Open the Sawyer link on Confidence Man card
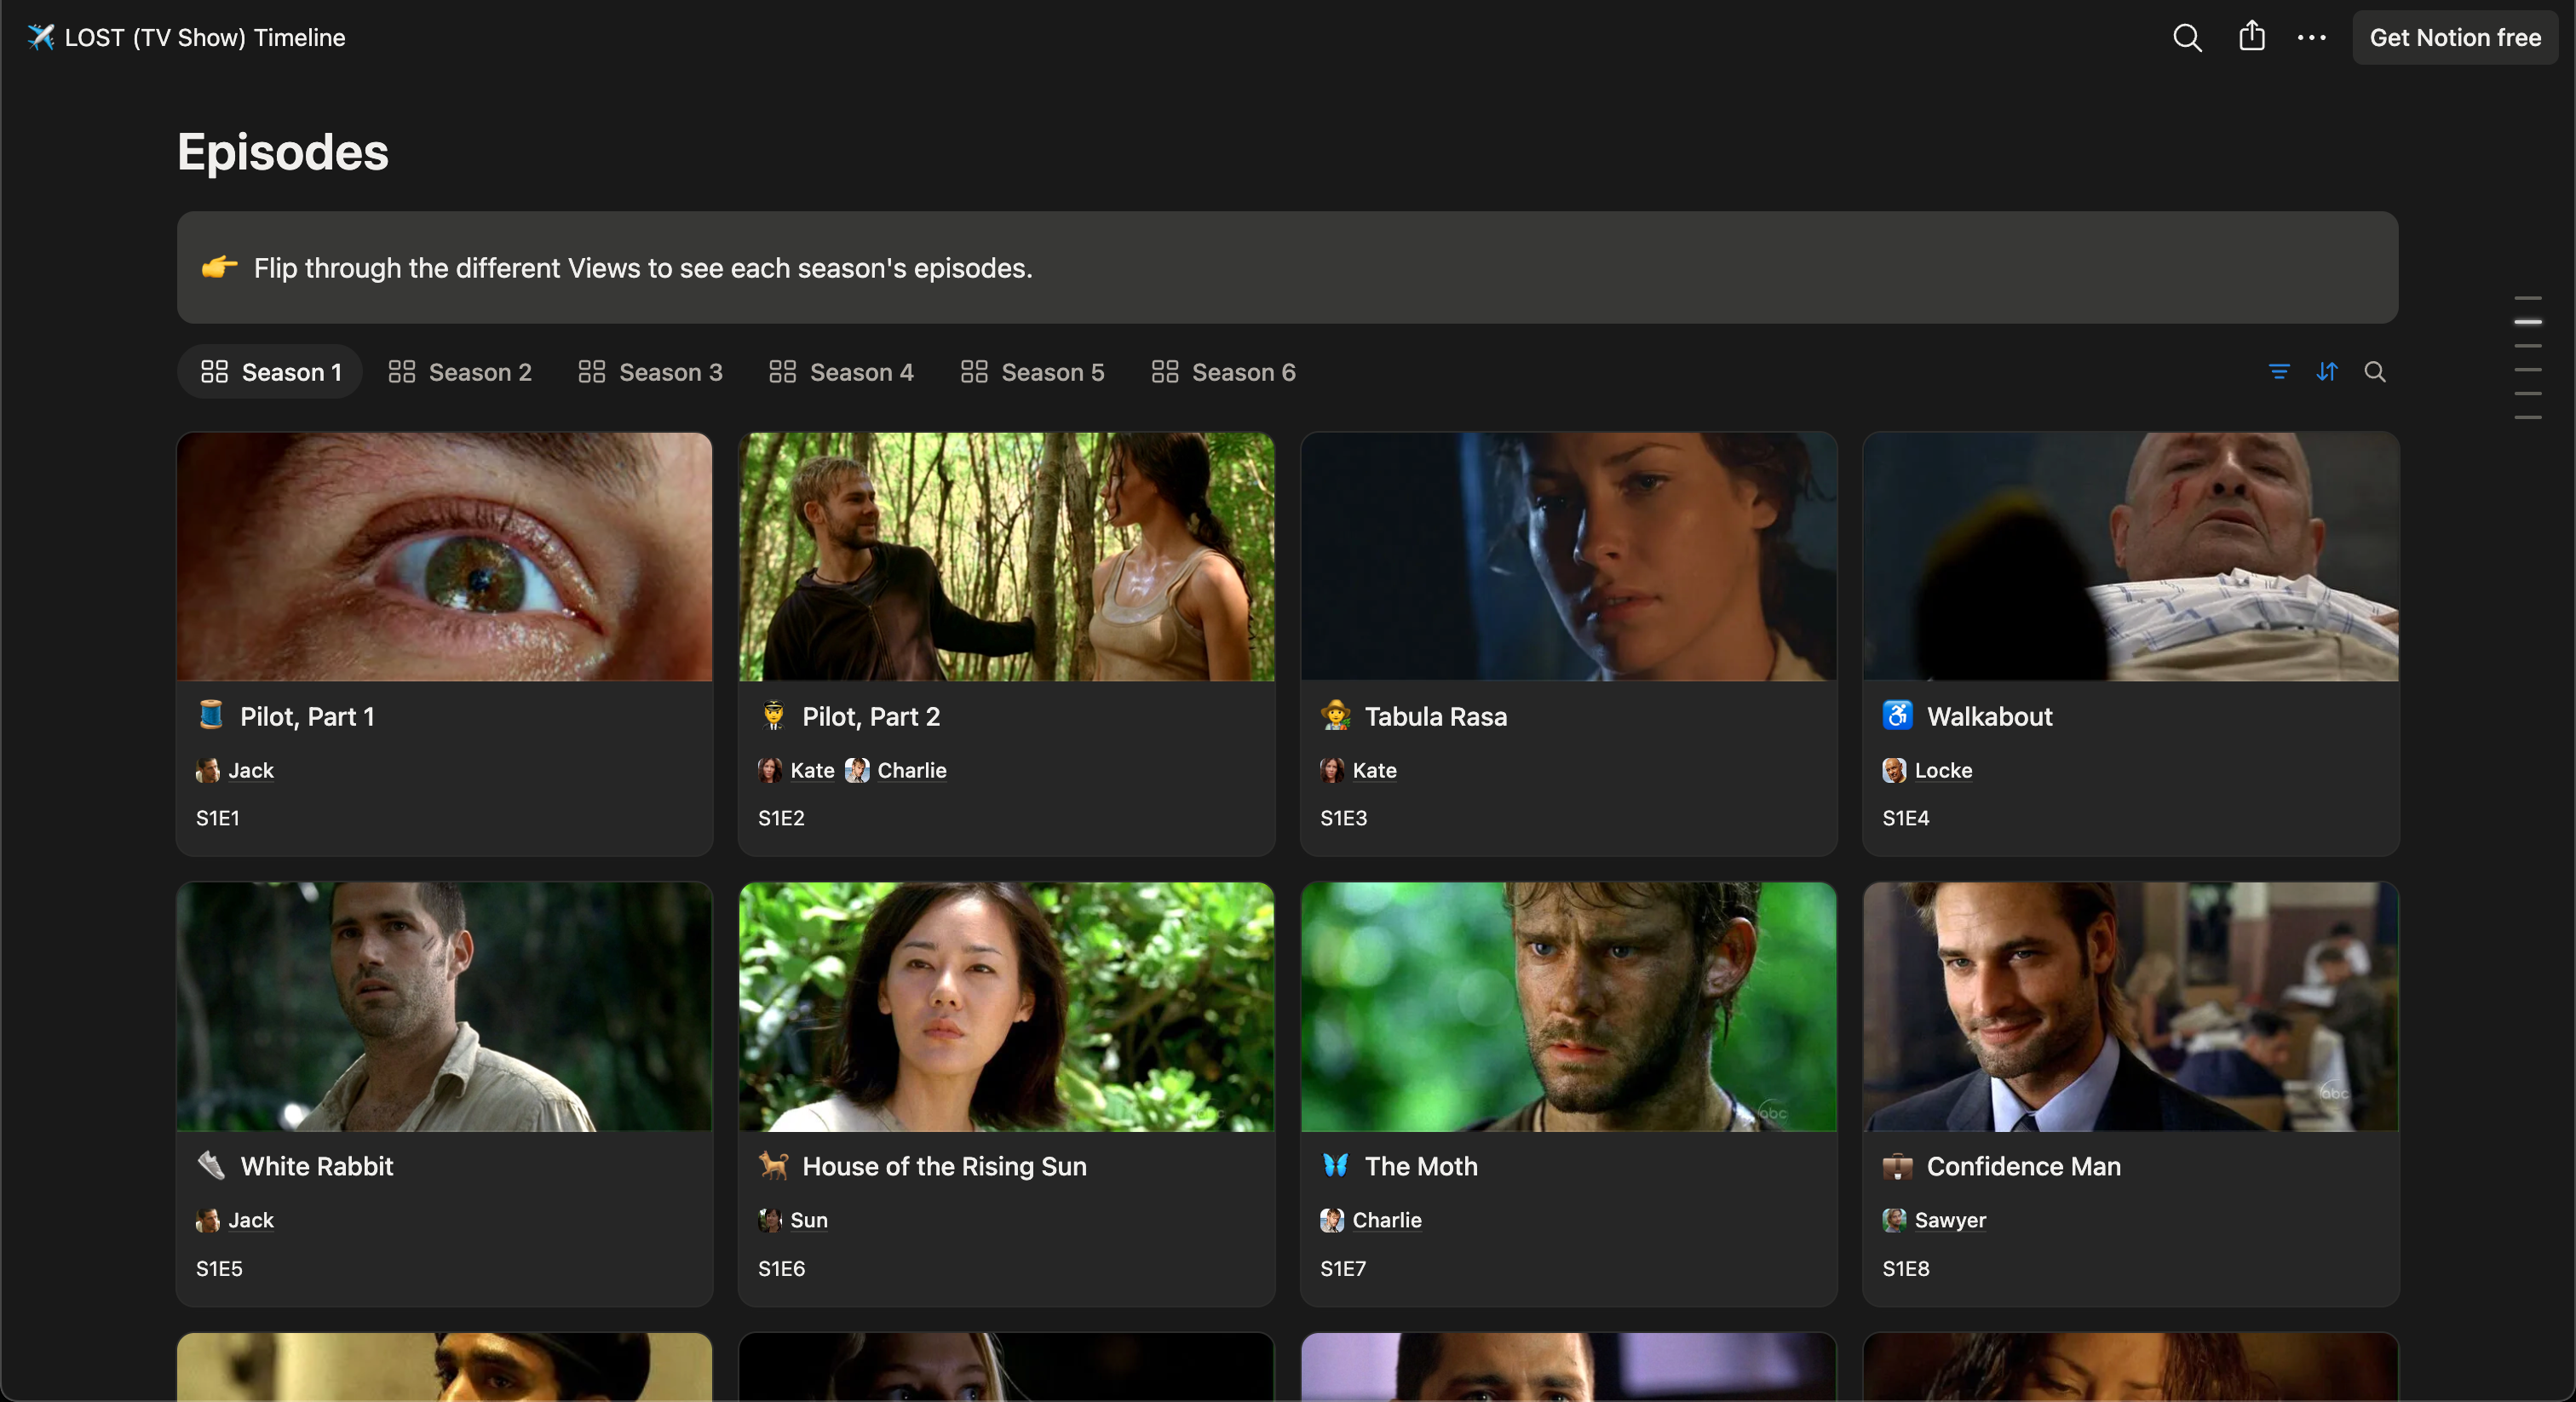This screenshot has width=2576, height=1402. [x=1950, y=1220]
